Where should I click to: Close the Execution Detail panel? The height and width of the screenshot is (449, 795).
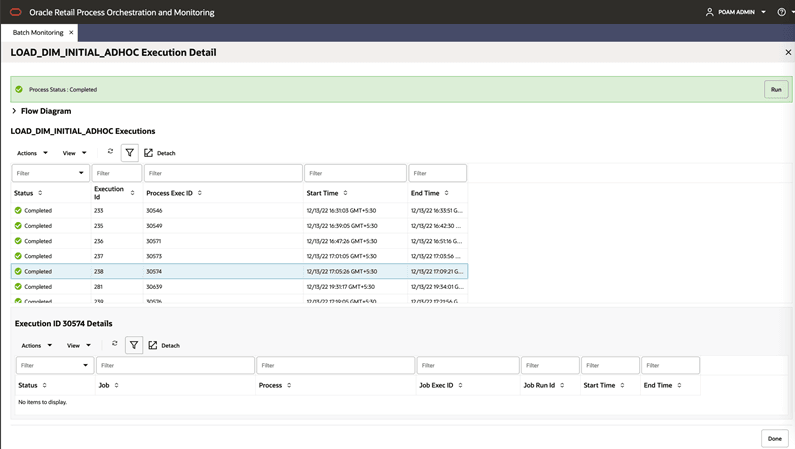788,52
